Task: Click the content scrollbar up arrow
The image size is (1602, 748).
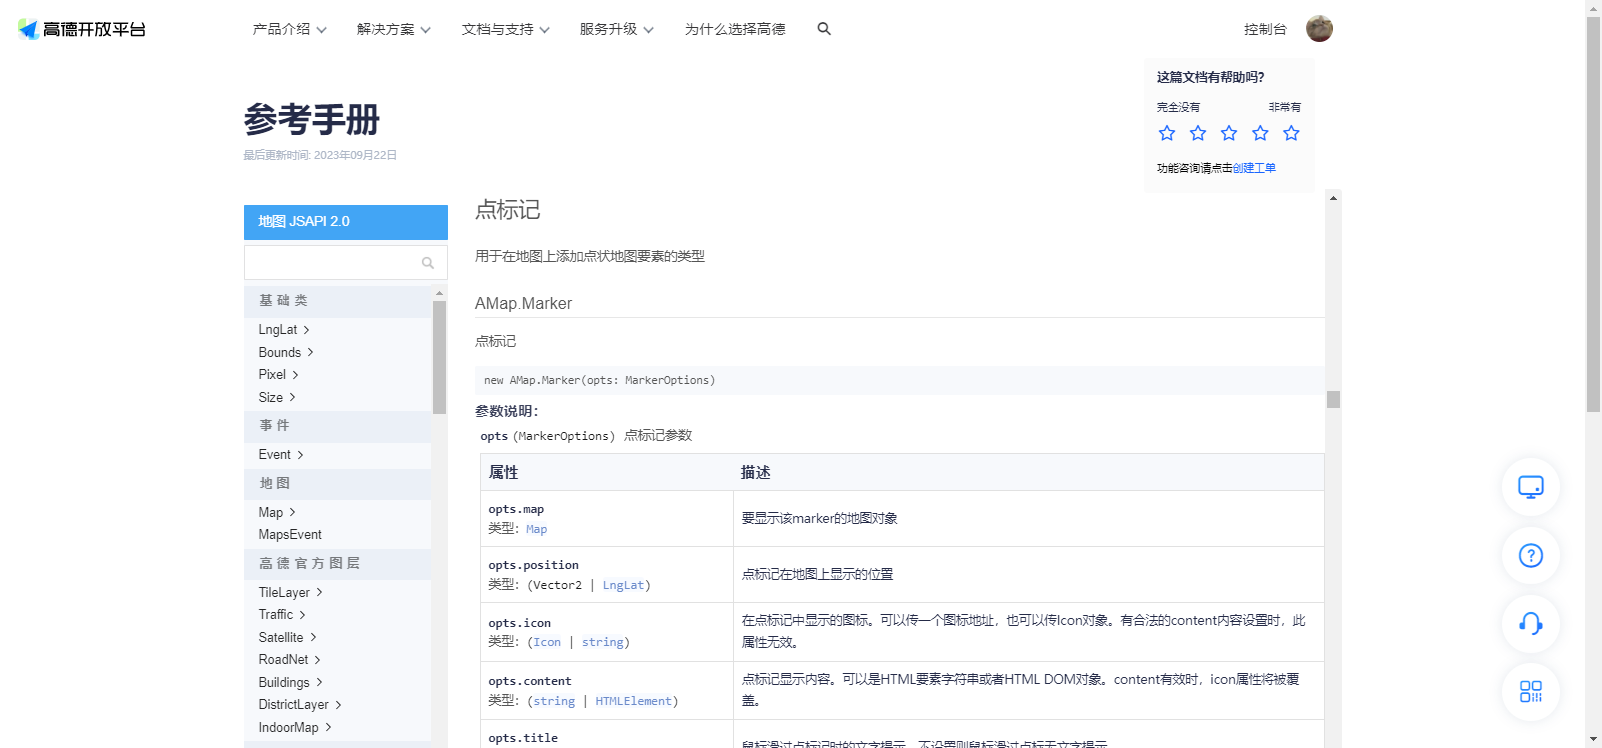Action: (x=1333, y=198)
